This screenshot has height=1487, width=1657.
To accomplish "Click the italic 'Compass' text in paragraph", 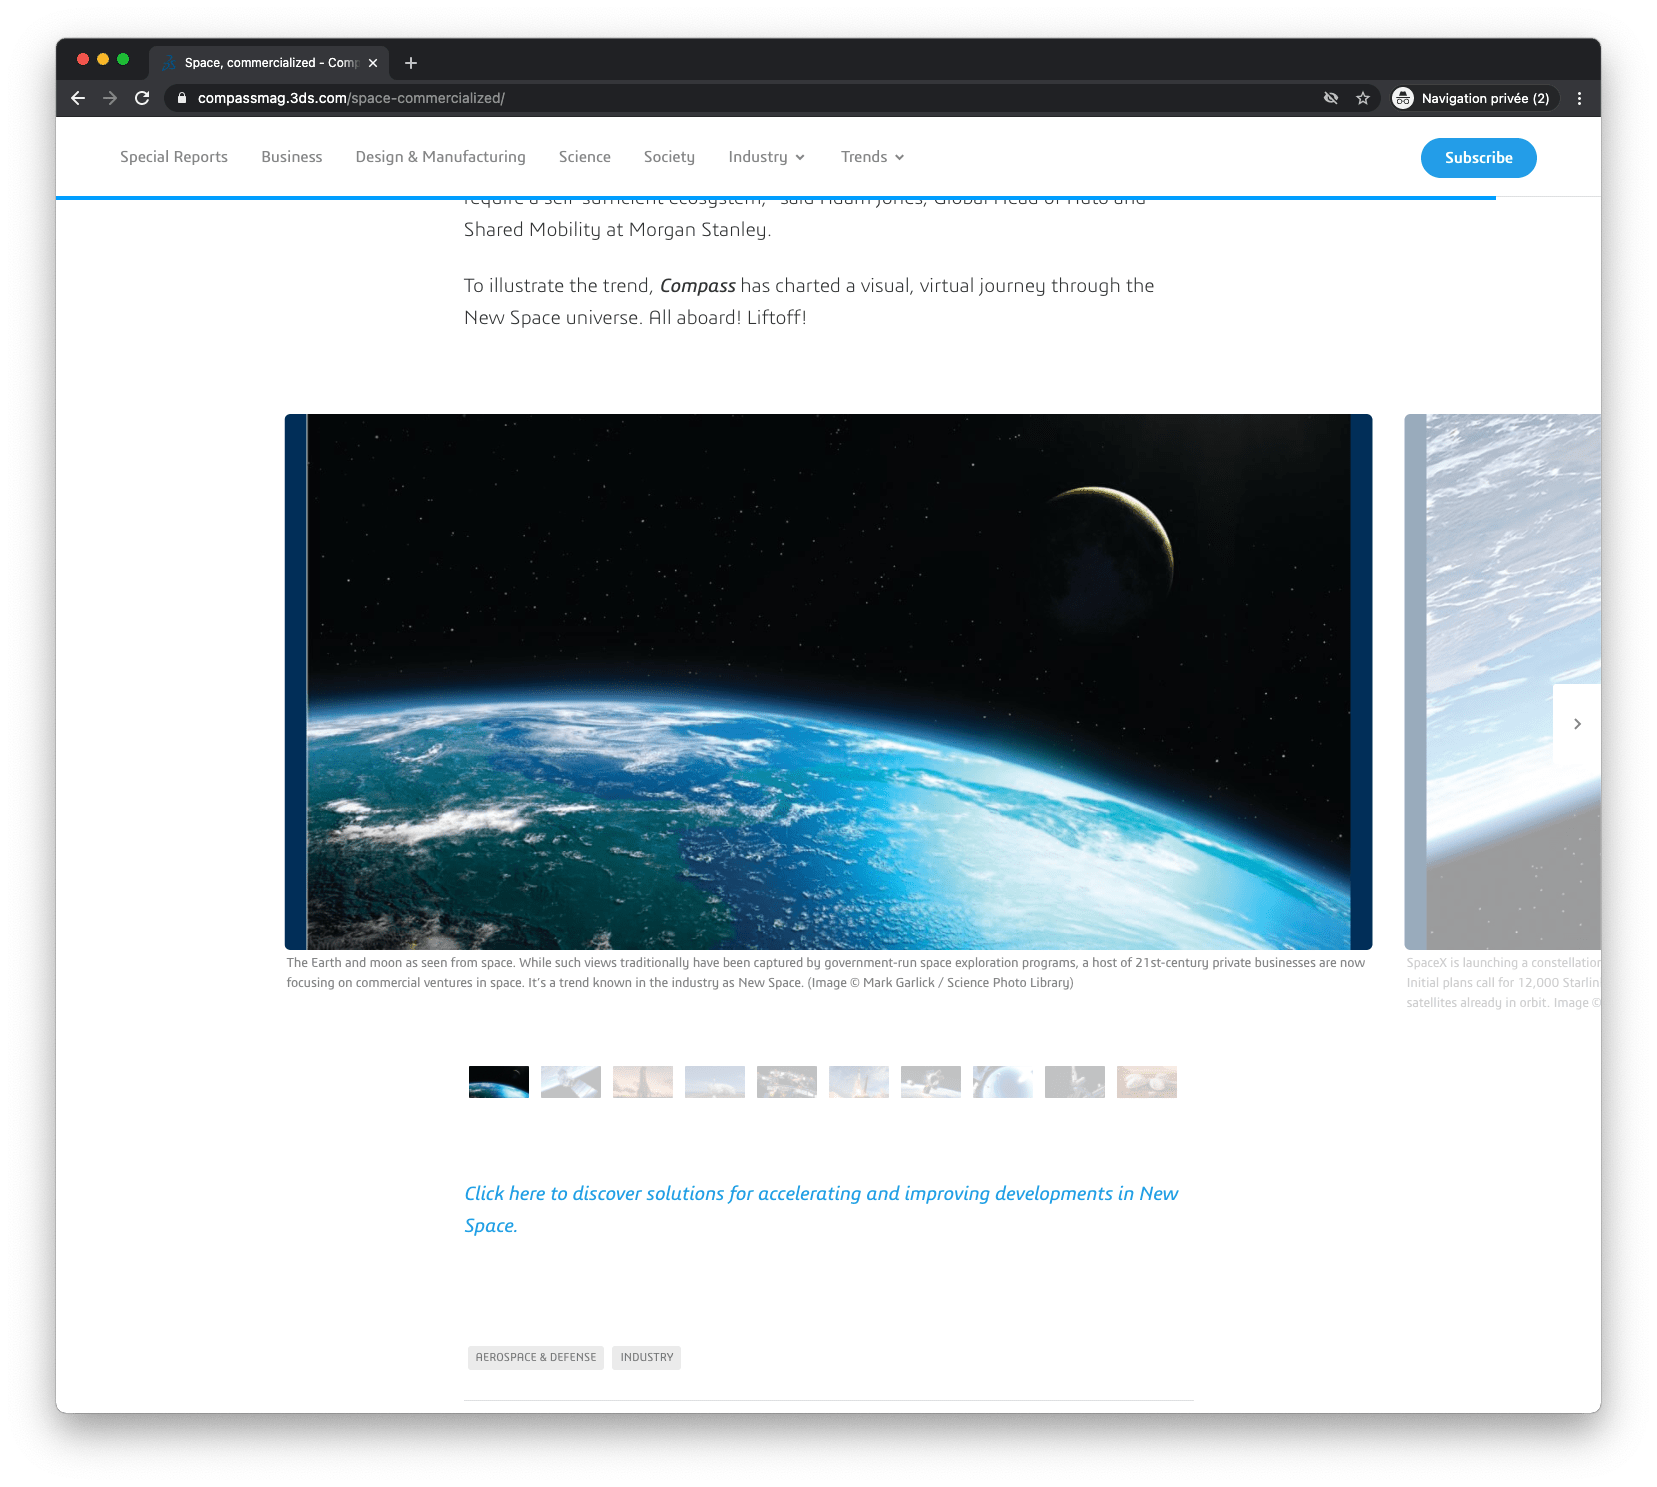I will [698, 286].
